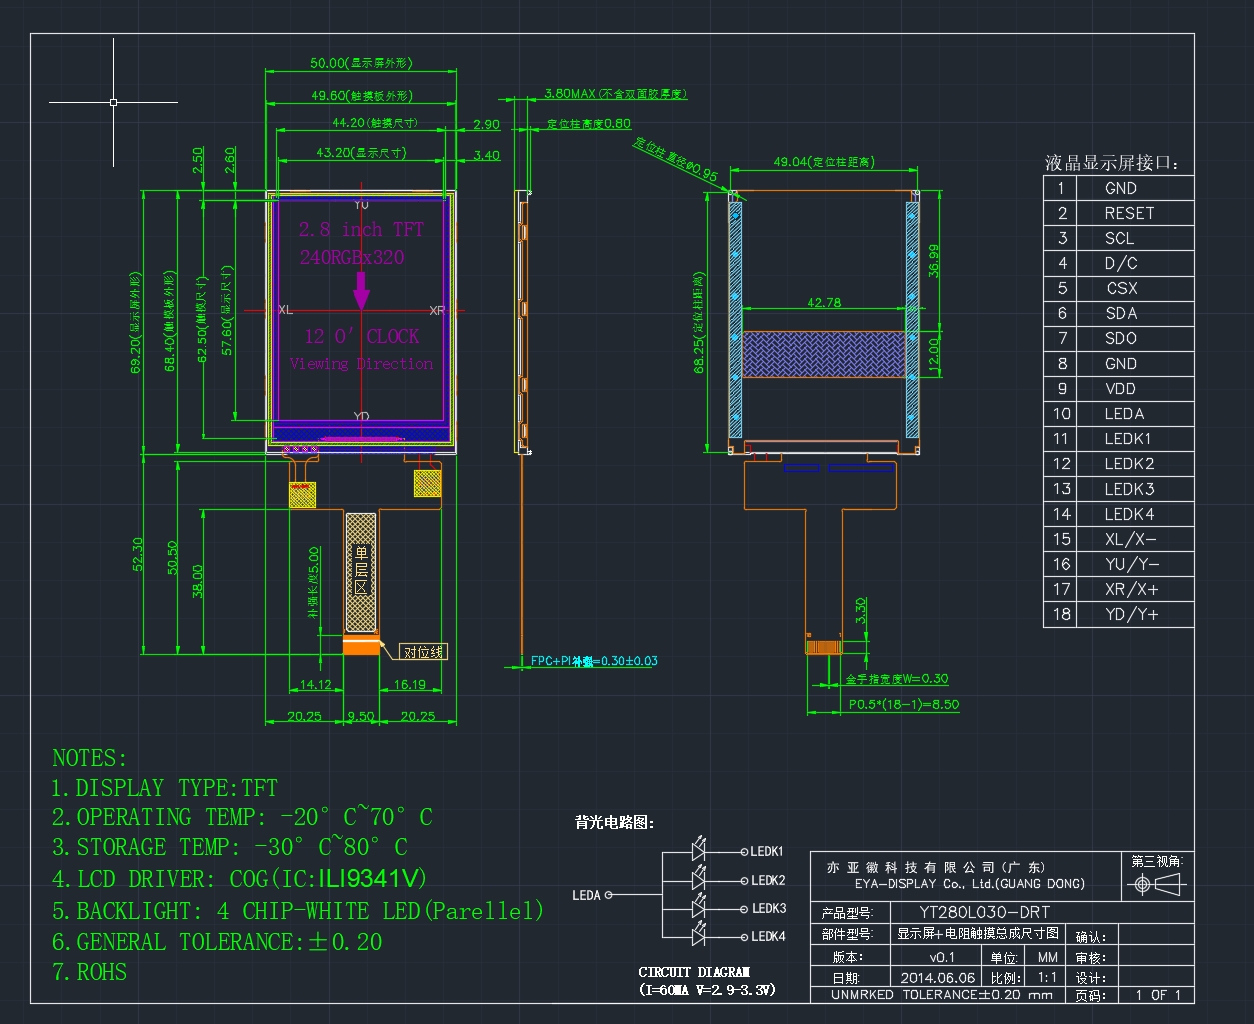The width and height of the screenshot is (1254, 1024).
Task: Click the "36.99" vertical dimension
Action: coord(934,262)
